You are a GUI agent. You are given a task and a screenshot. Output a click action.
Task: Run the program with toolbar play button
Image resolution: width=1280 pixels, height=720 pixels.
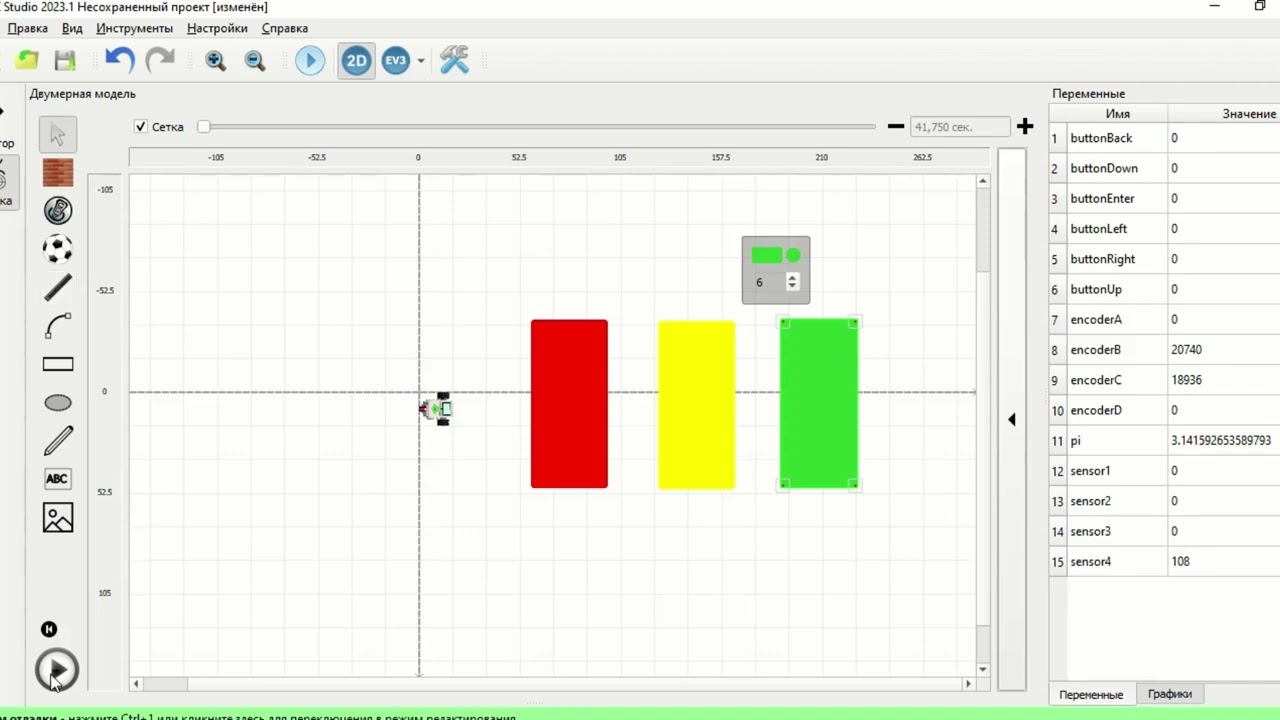(310, 60)
